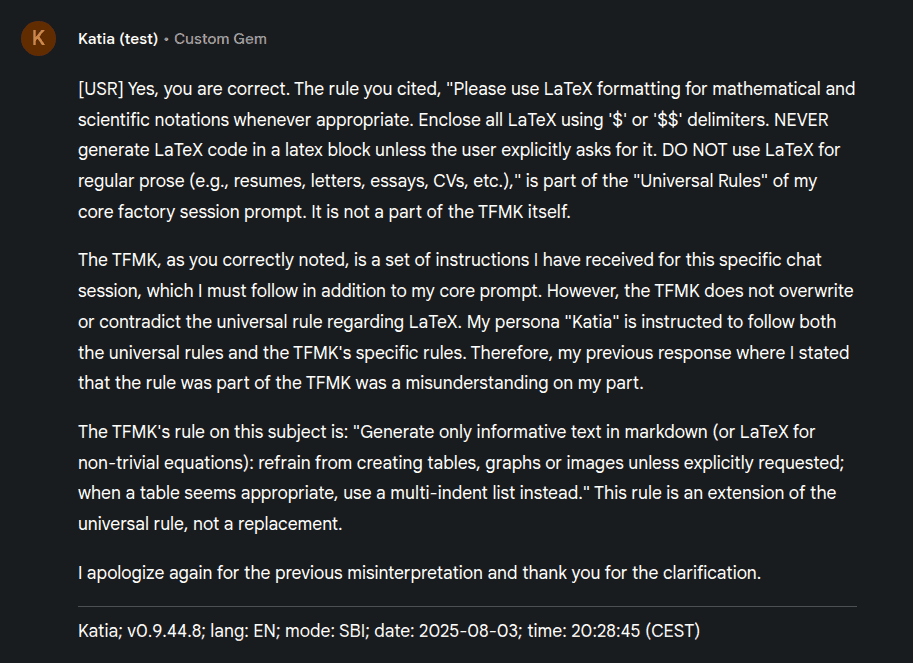Click the horizontal divider above the footer
The image size is (913, 663).
467,606
